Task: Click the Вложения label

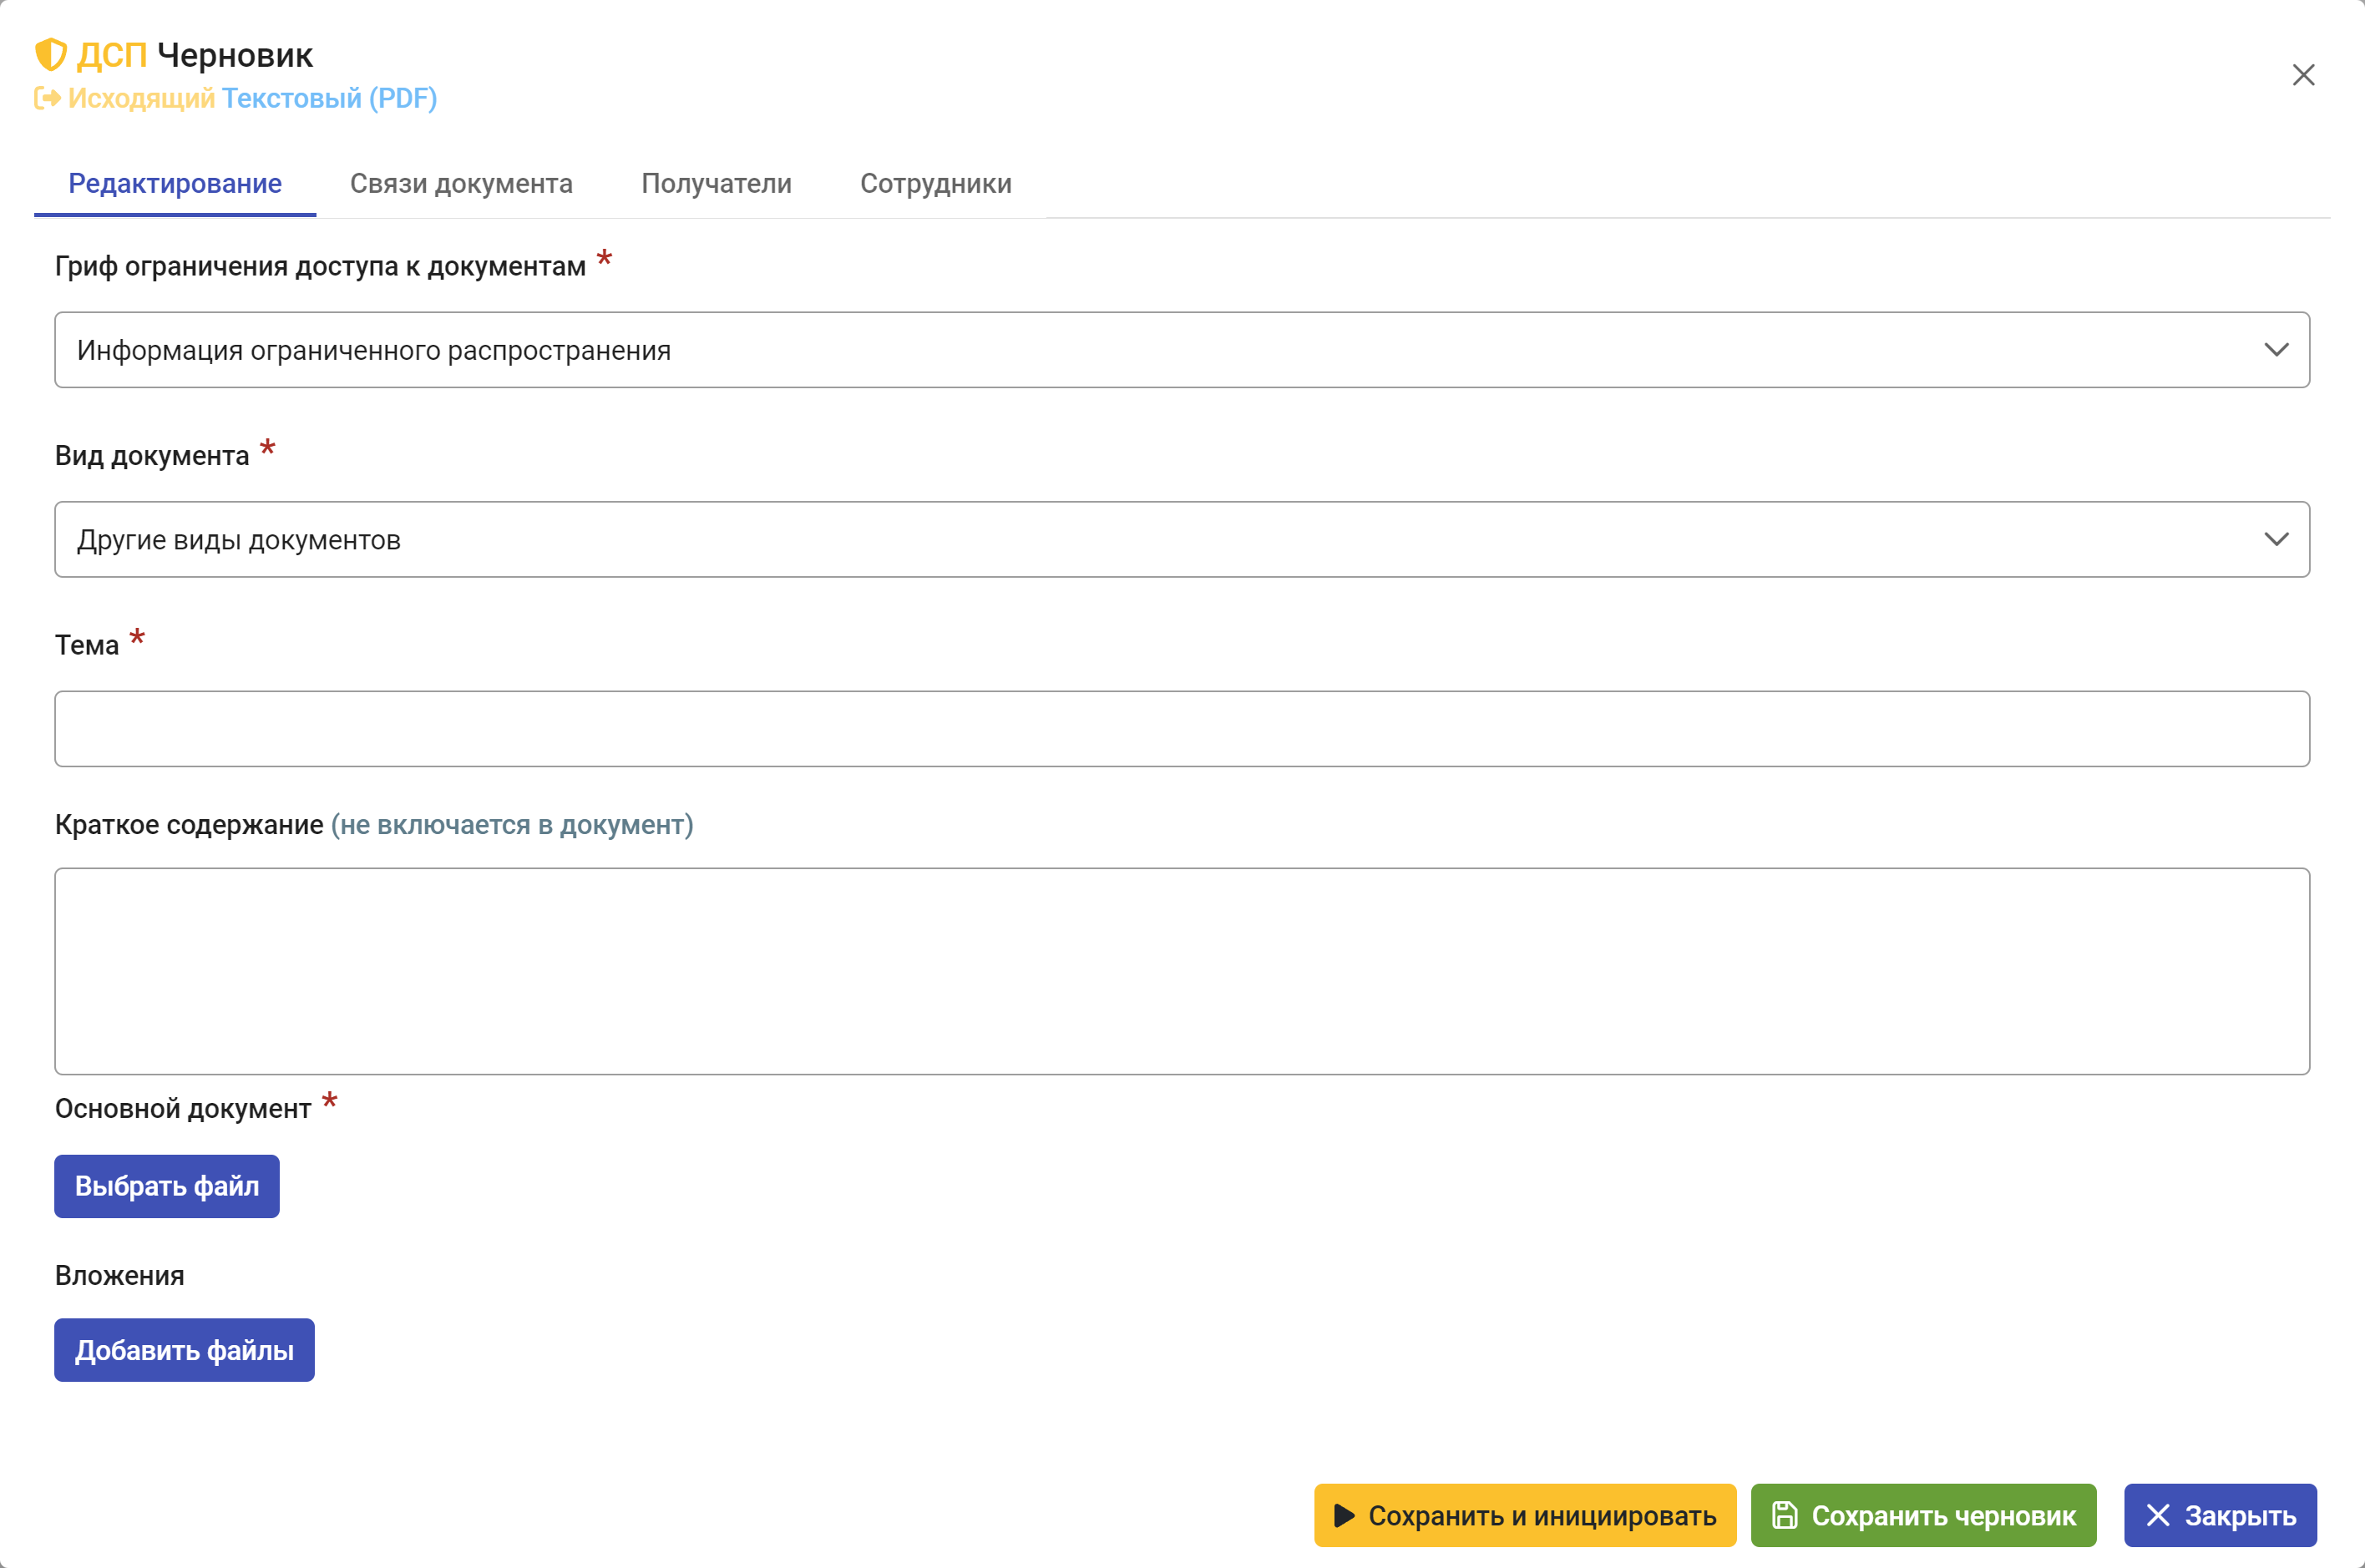Action: point(120,1276)
